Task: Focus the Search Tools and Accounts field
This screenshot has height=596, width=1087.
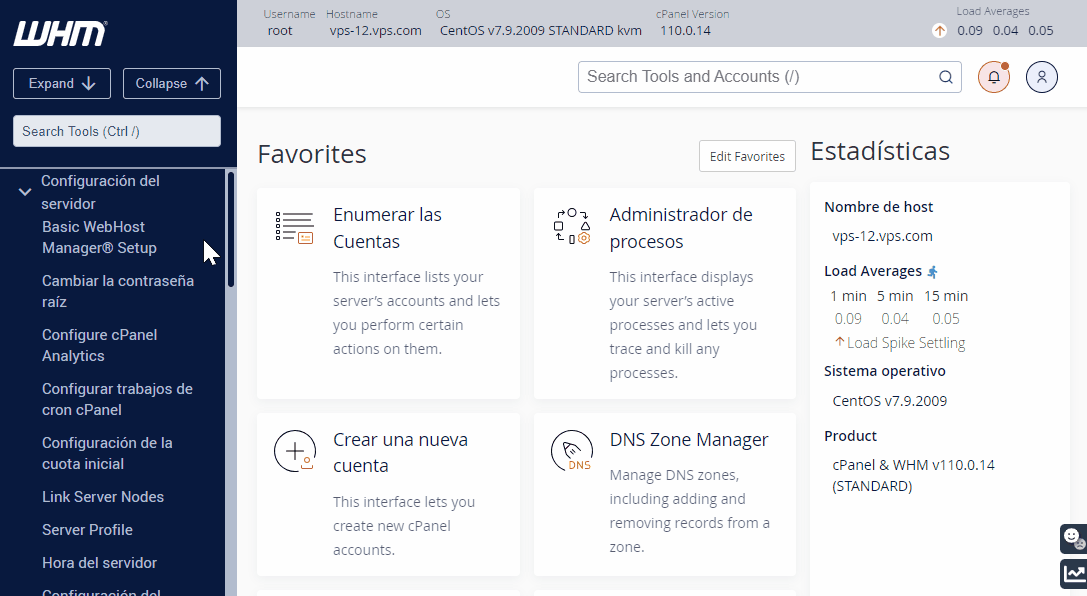Action: 769,77
